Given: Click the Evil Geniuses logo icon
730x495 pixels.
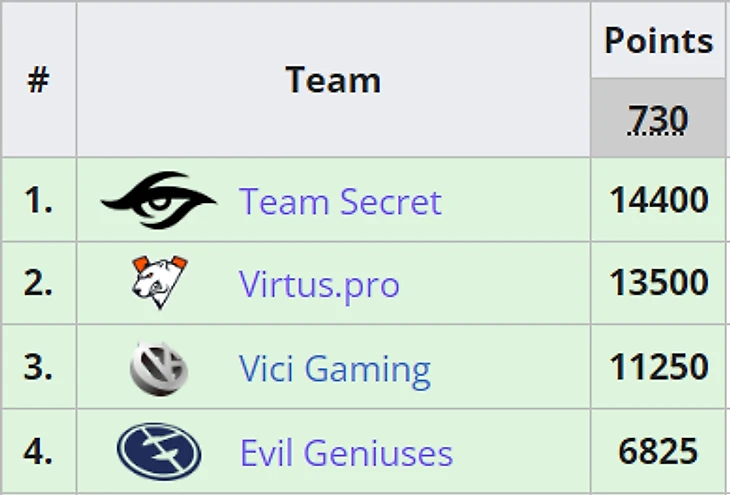Looking at the screenshot, I should [159, 452].
